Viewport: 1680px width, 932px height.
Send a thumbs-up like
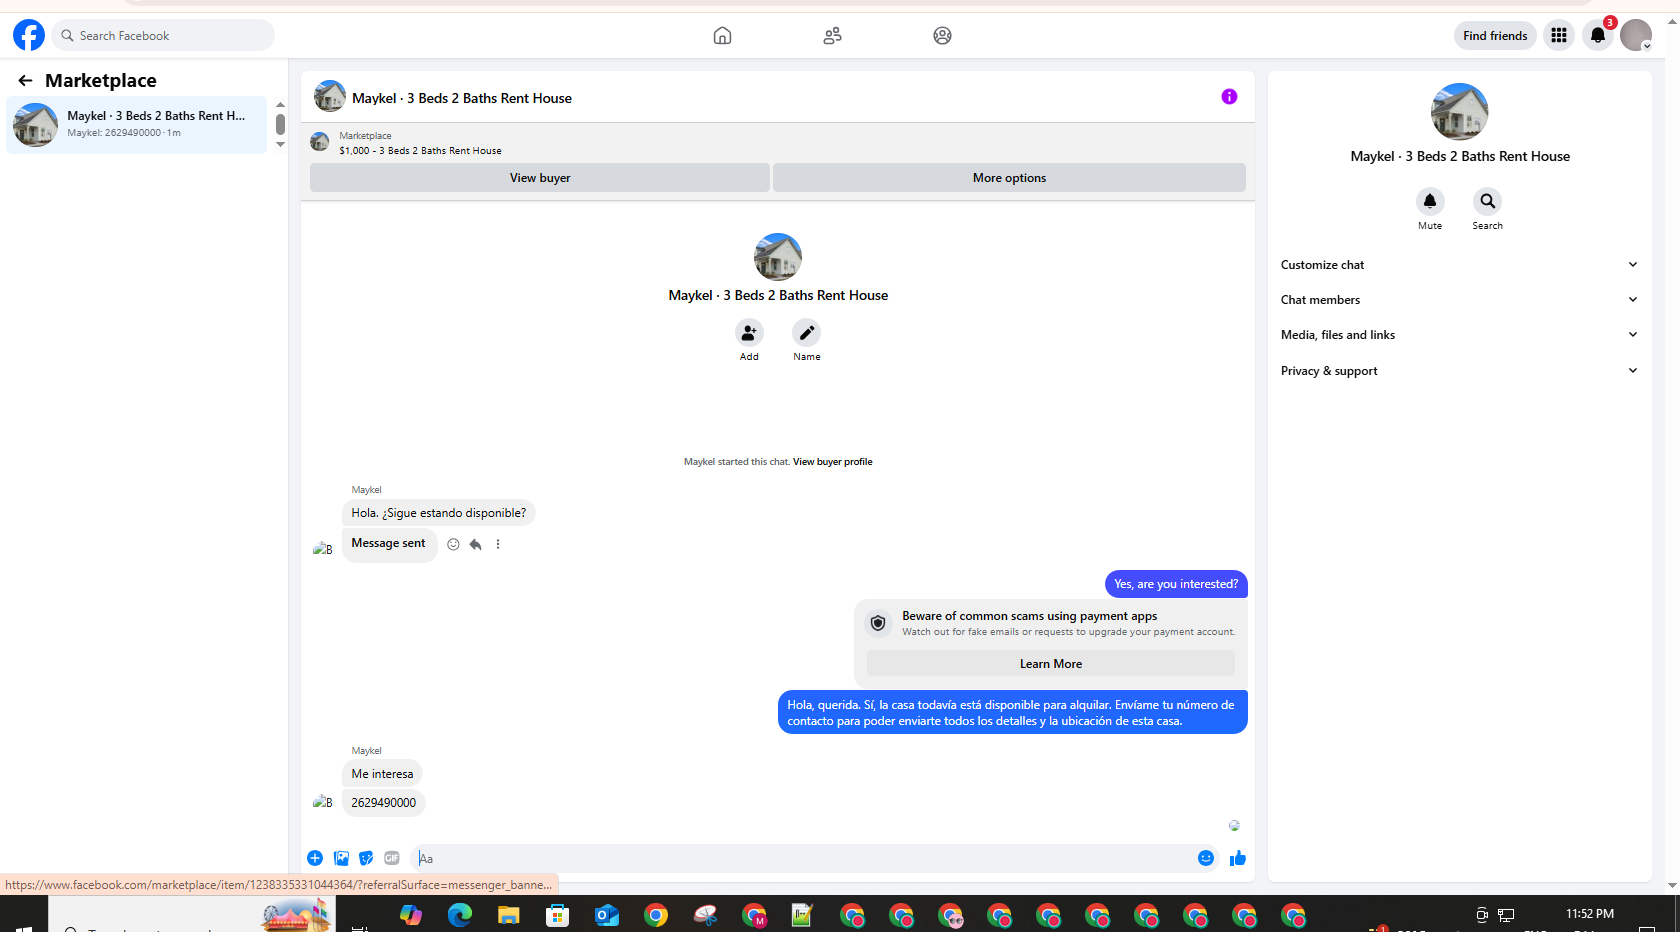tap(1238, 858)
